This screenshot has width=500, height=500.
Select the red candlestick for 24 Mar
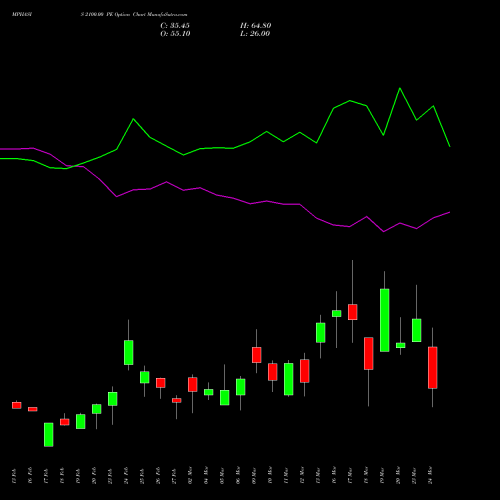433,368
